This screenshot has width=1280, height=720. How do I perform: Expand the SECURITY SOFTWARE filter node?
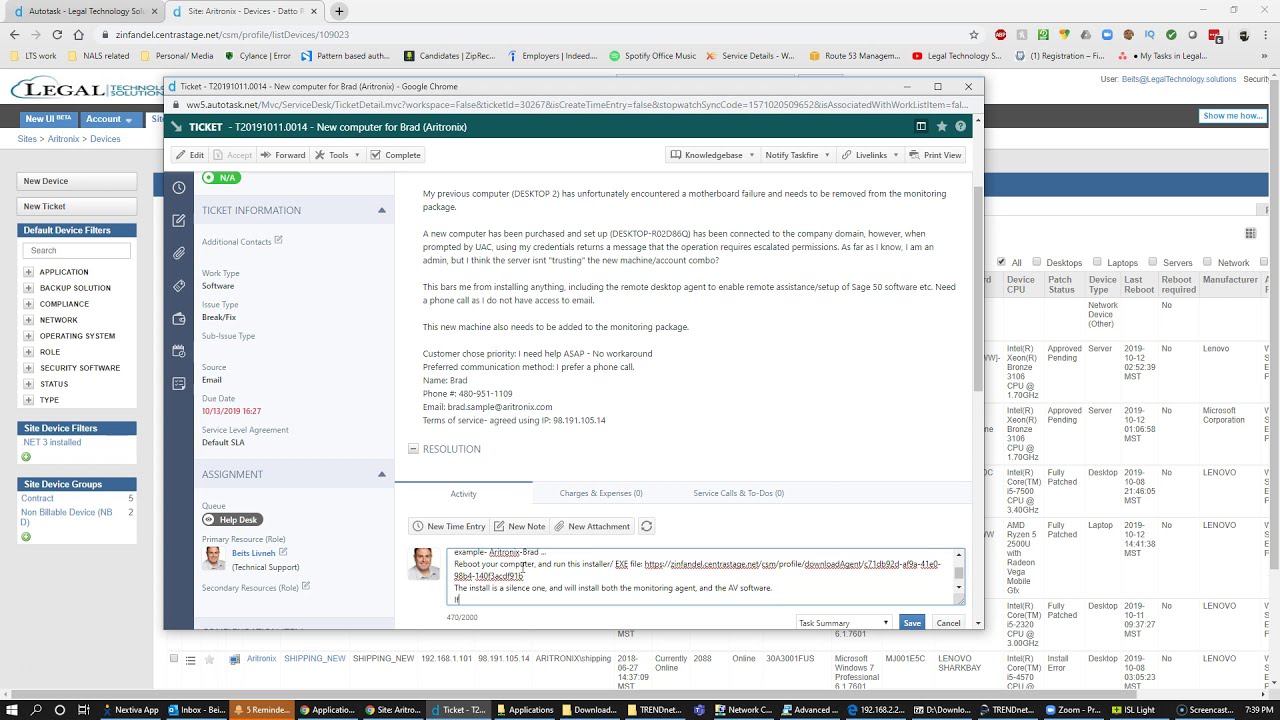(x=28, y=368)
